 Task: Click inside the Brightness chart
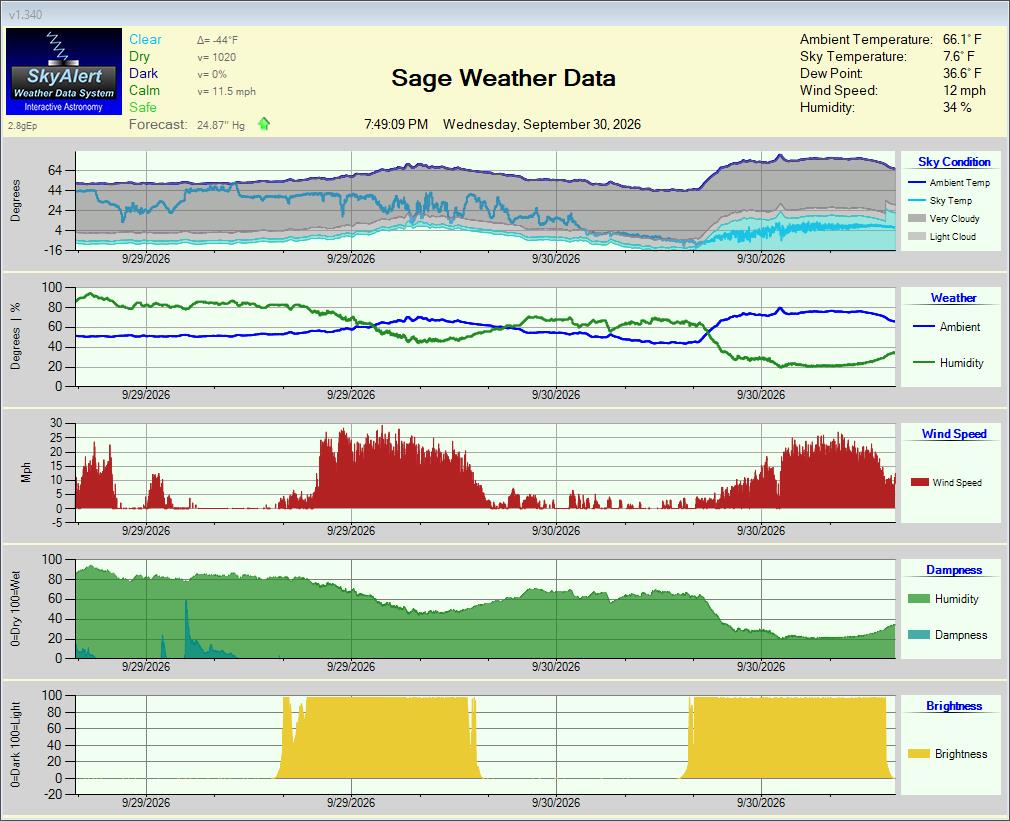486,744
